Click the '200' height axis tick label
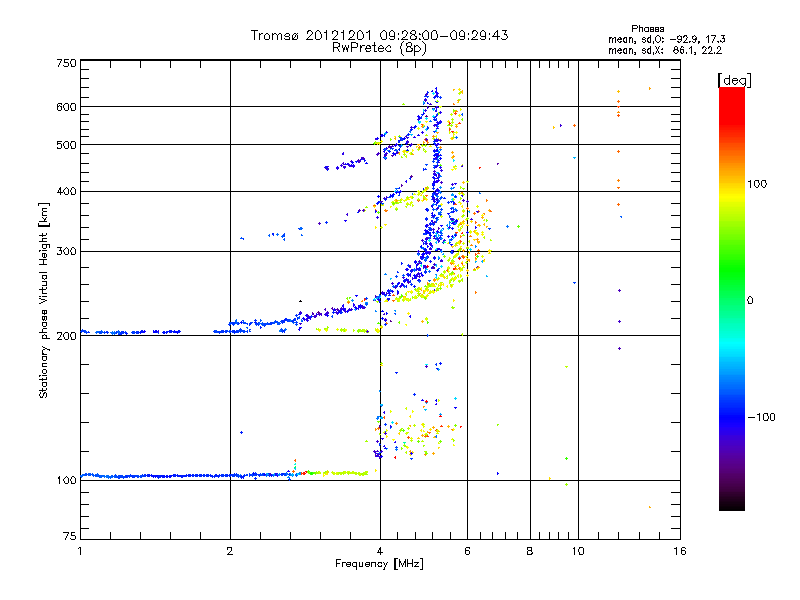 [x=67, y=336]
